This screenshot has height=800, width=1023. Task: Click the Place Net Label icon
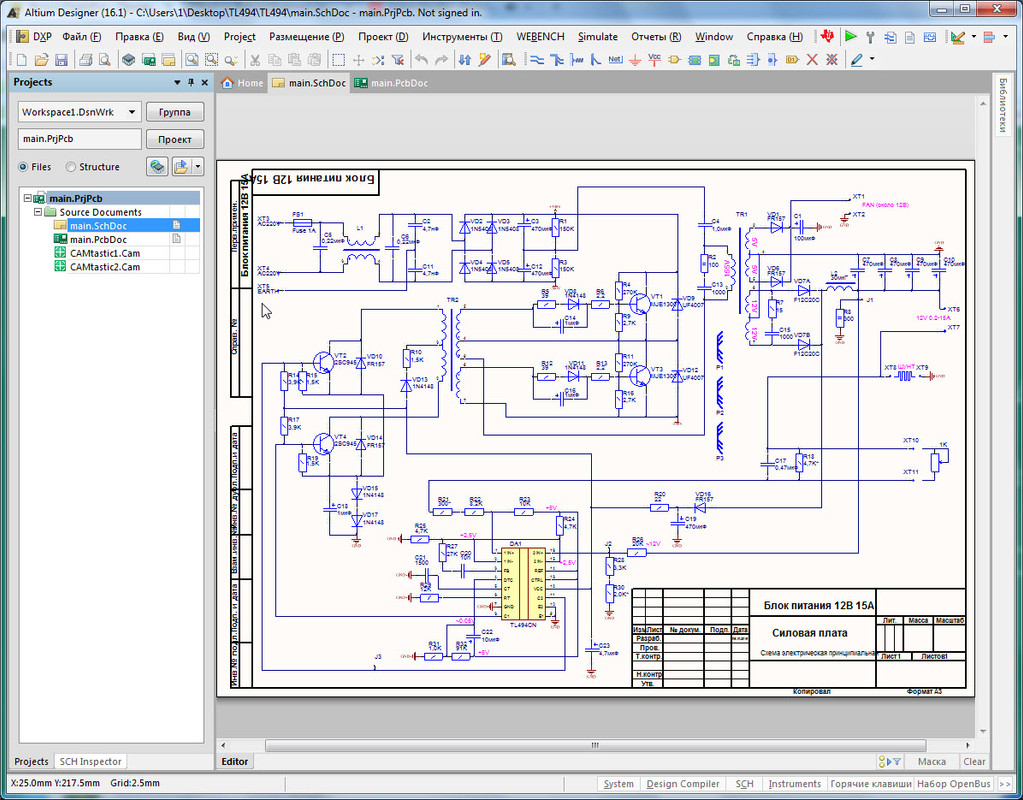click(615, 60)
